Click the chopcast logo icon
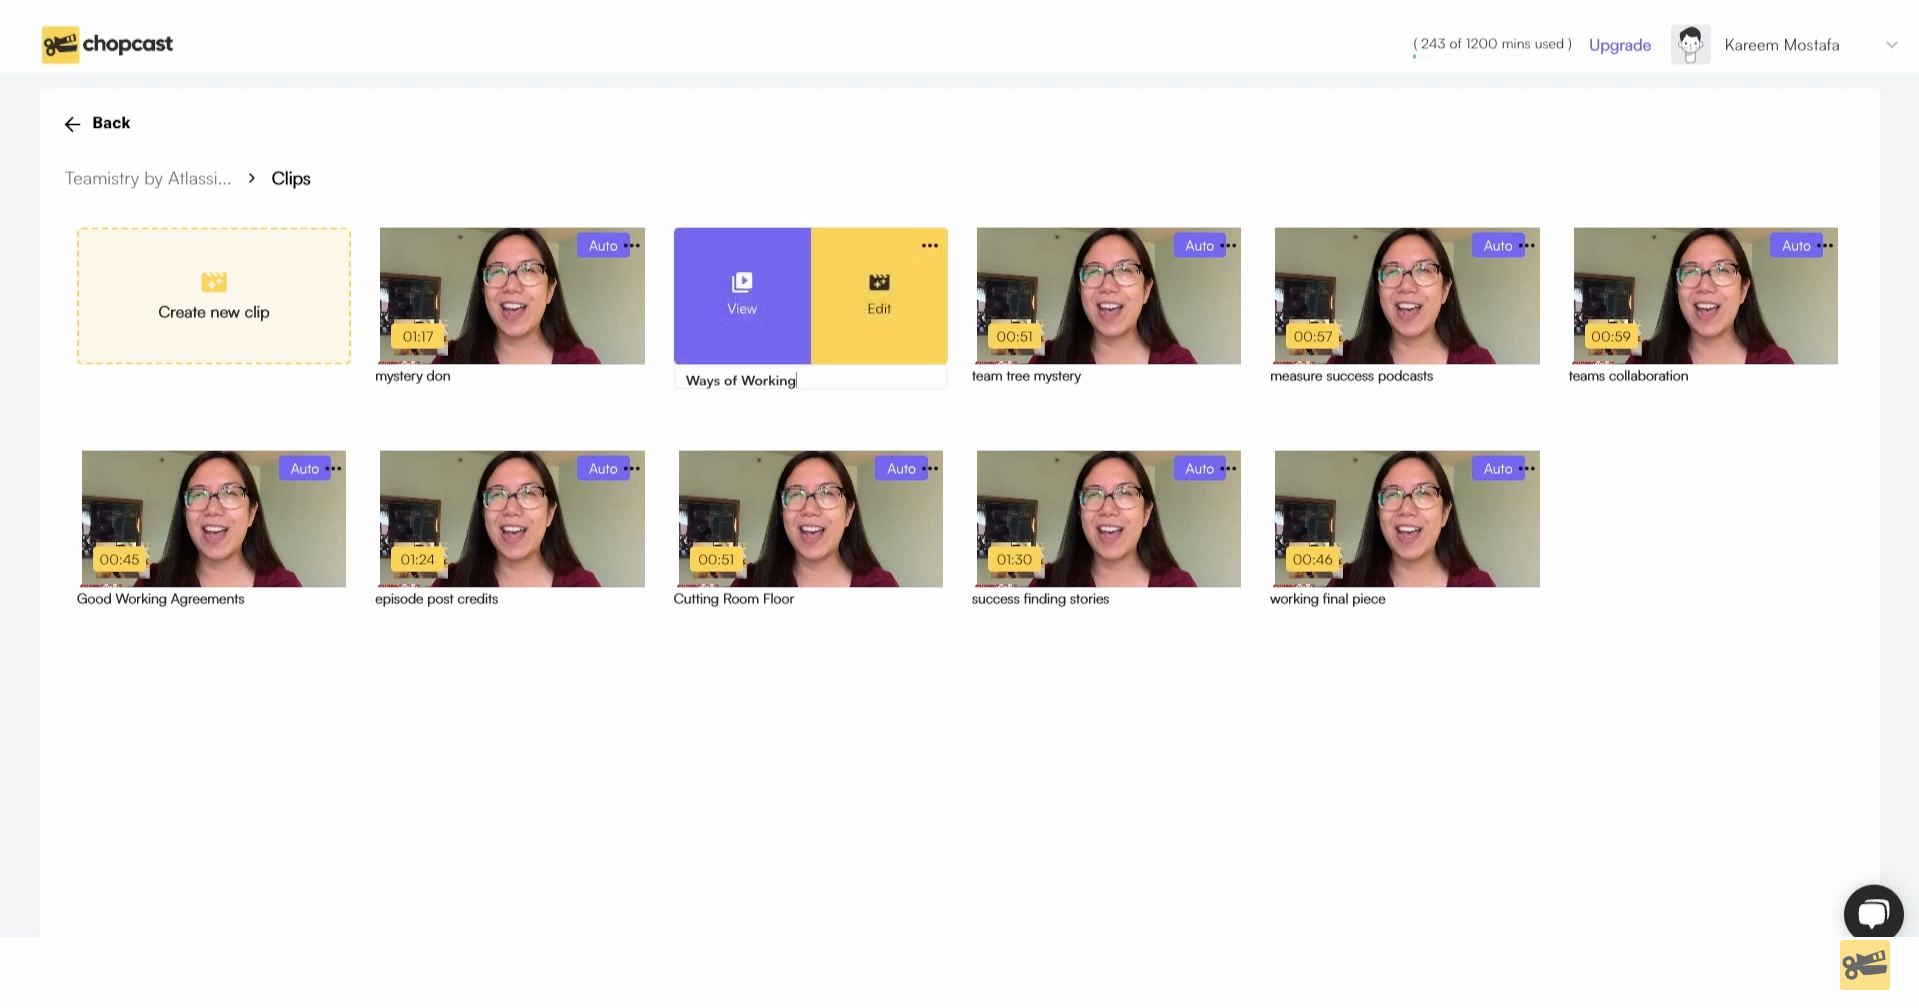 pos(60,44)
